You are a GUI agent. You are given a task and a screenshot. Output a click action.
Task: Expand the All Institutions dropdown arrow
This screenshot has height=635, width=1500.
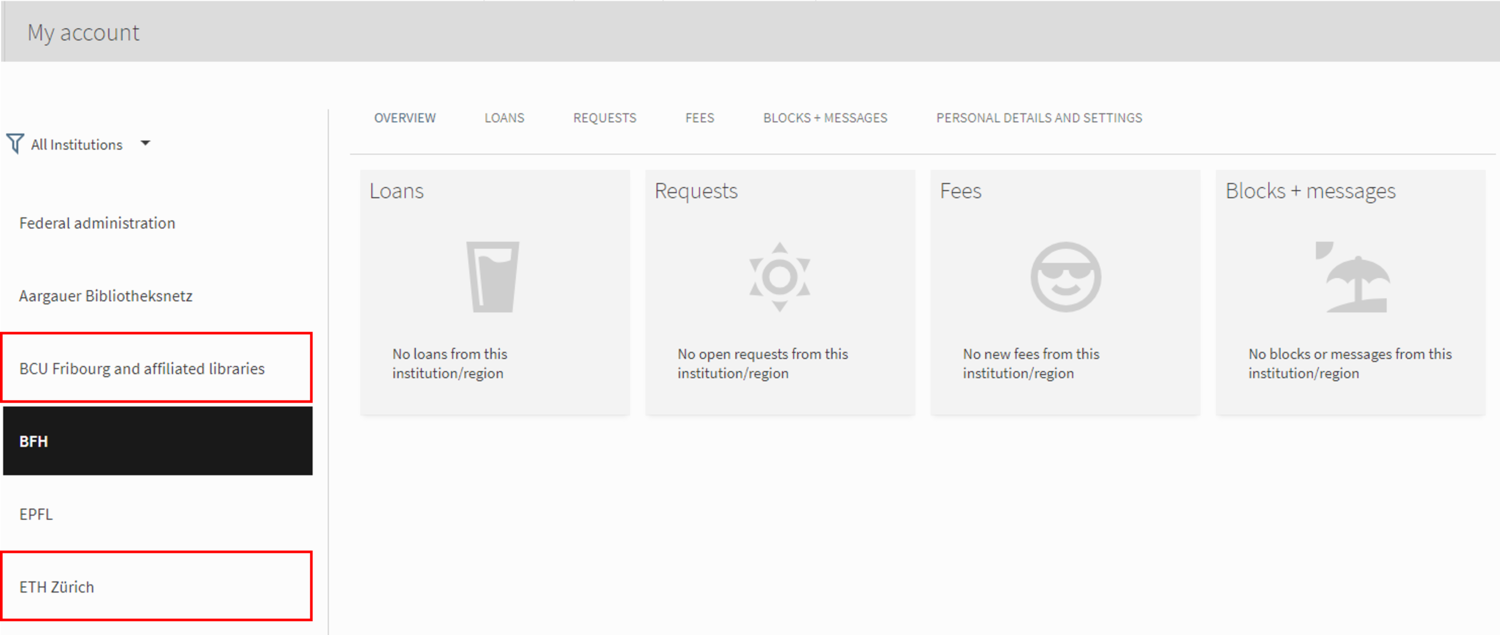pyautogui.click(x=145, y=144)
